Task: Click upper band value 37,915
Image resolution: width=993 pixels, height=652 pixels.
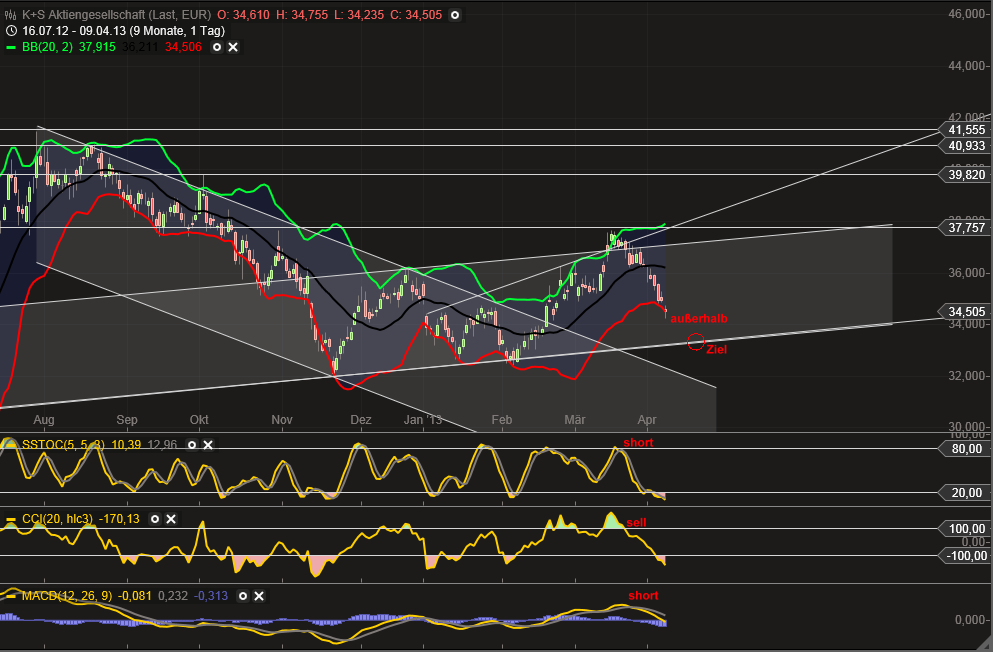Action: coord(97,47)
